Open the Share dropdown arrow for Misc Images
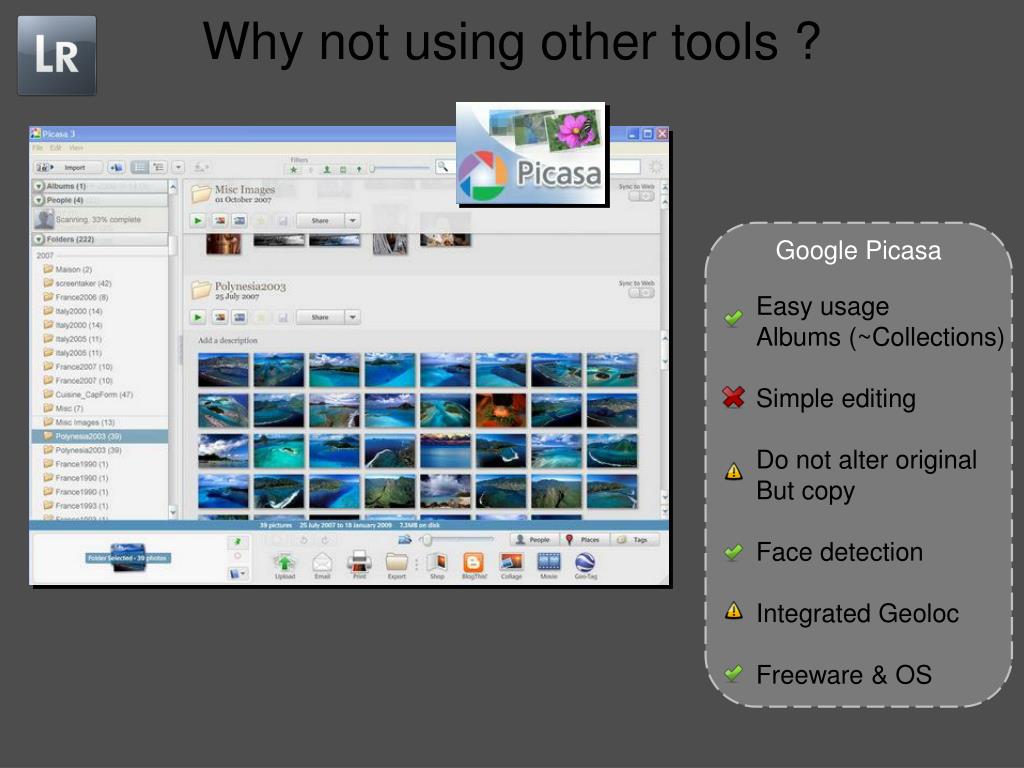 pos(353,221)
